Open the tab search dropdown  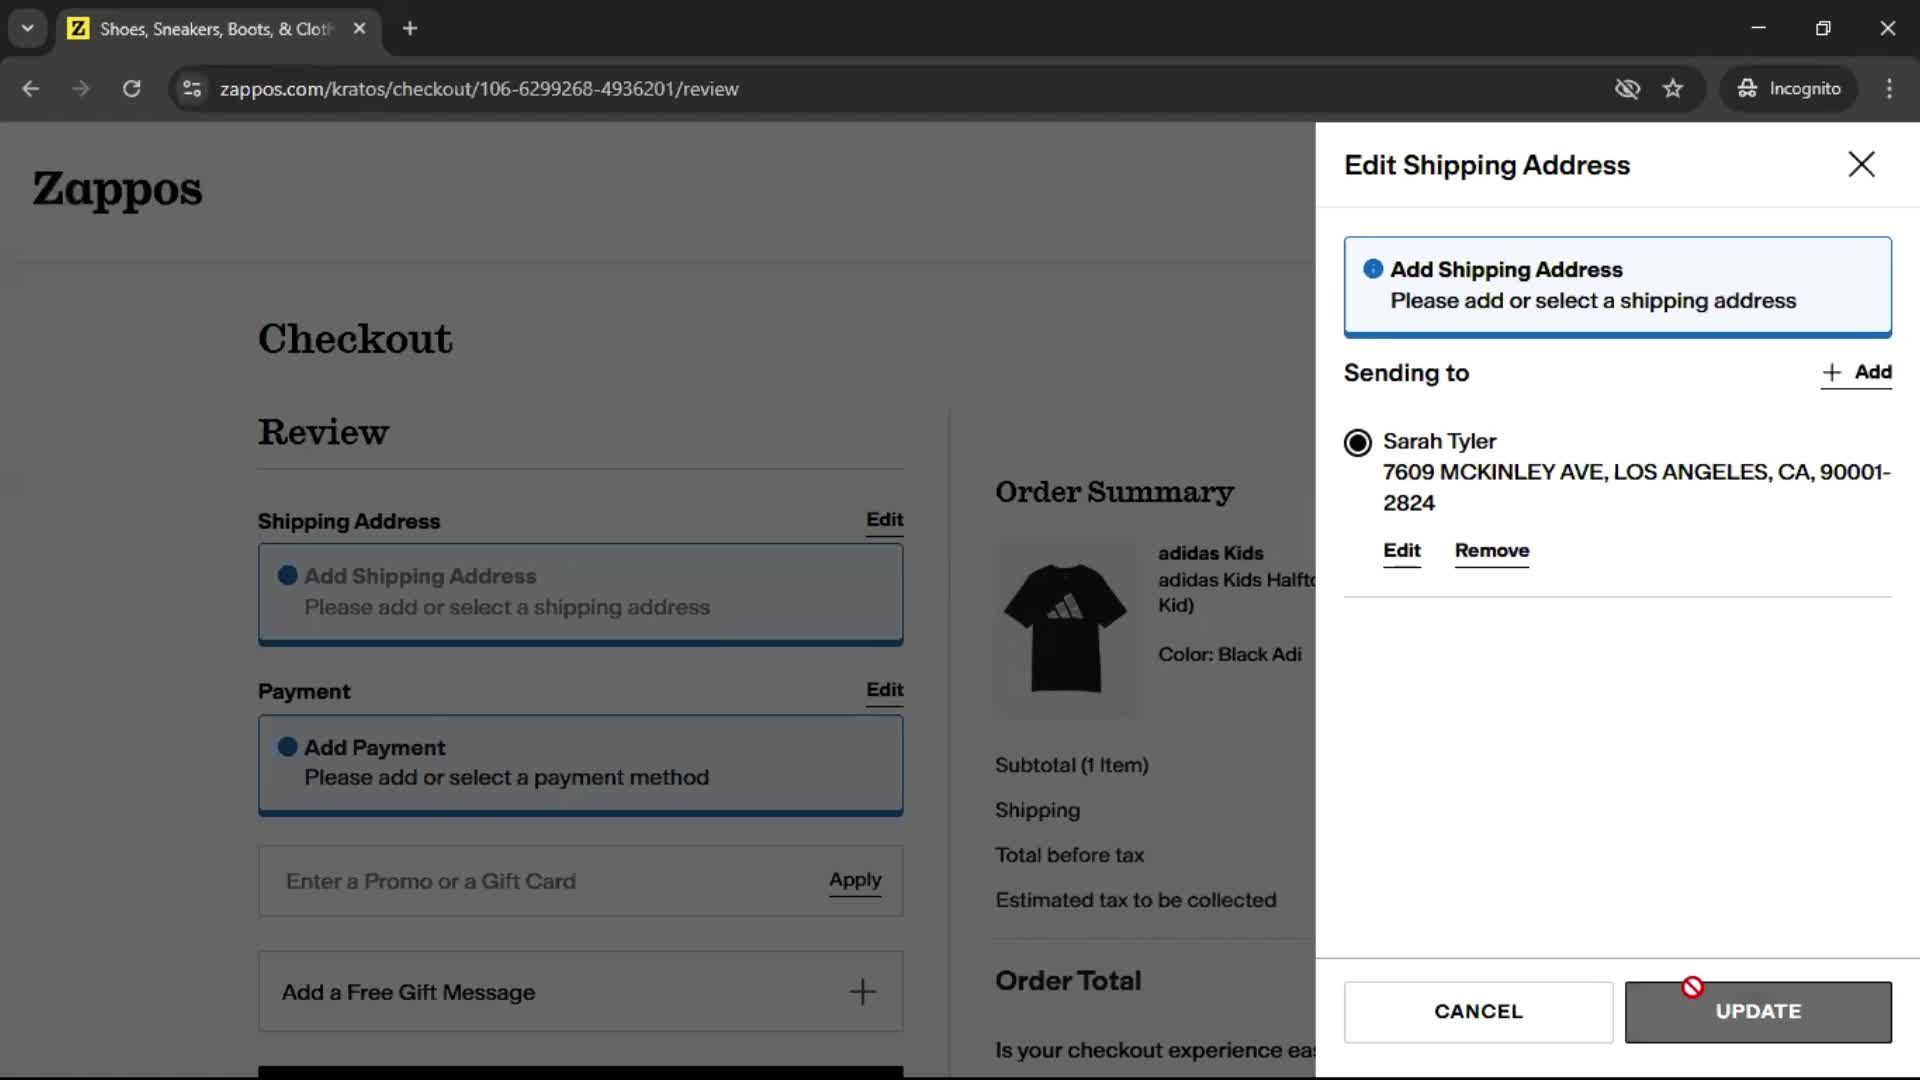click(27, 28)
